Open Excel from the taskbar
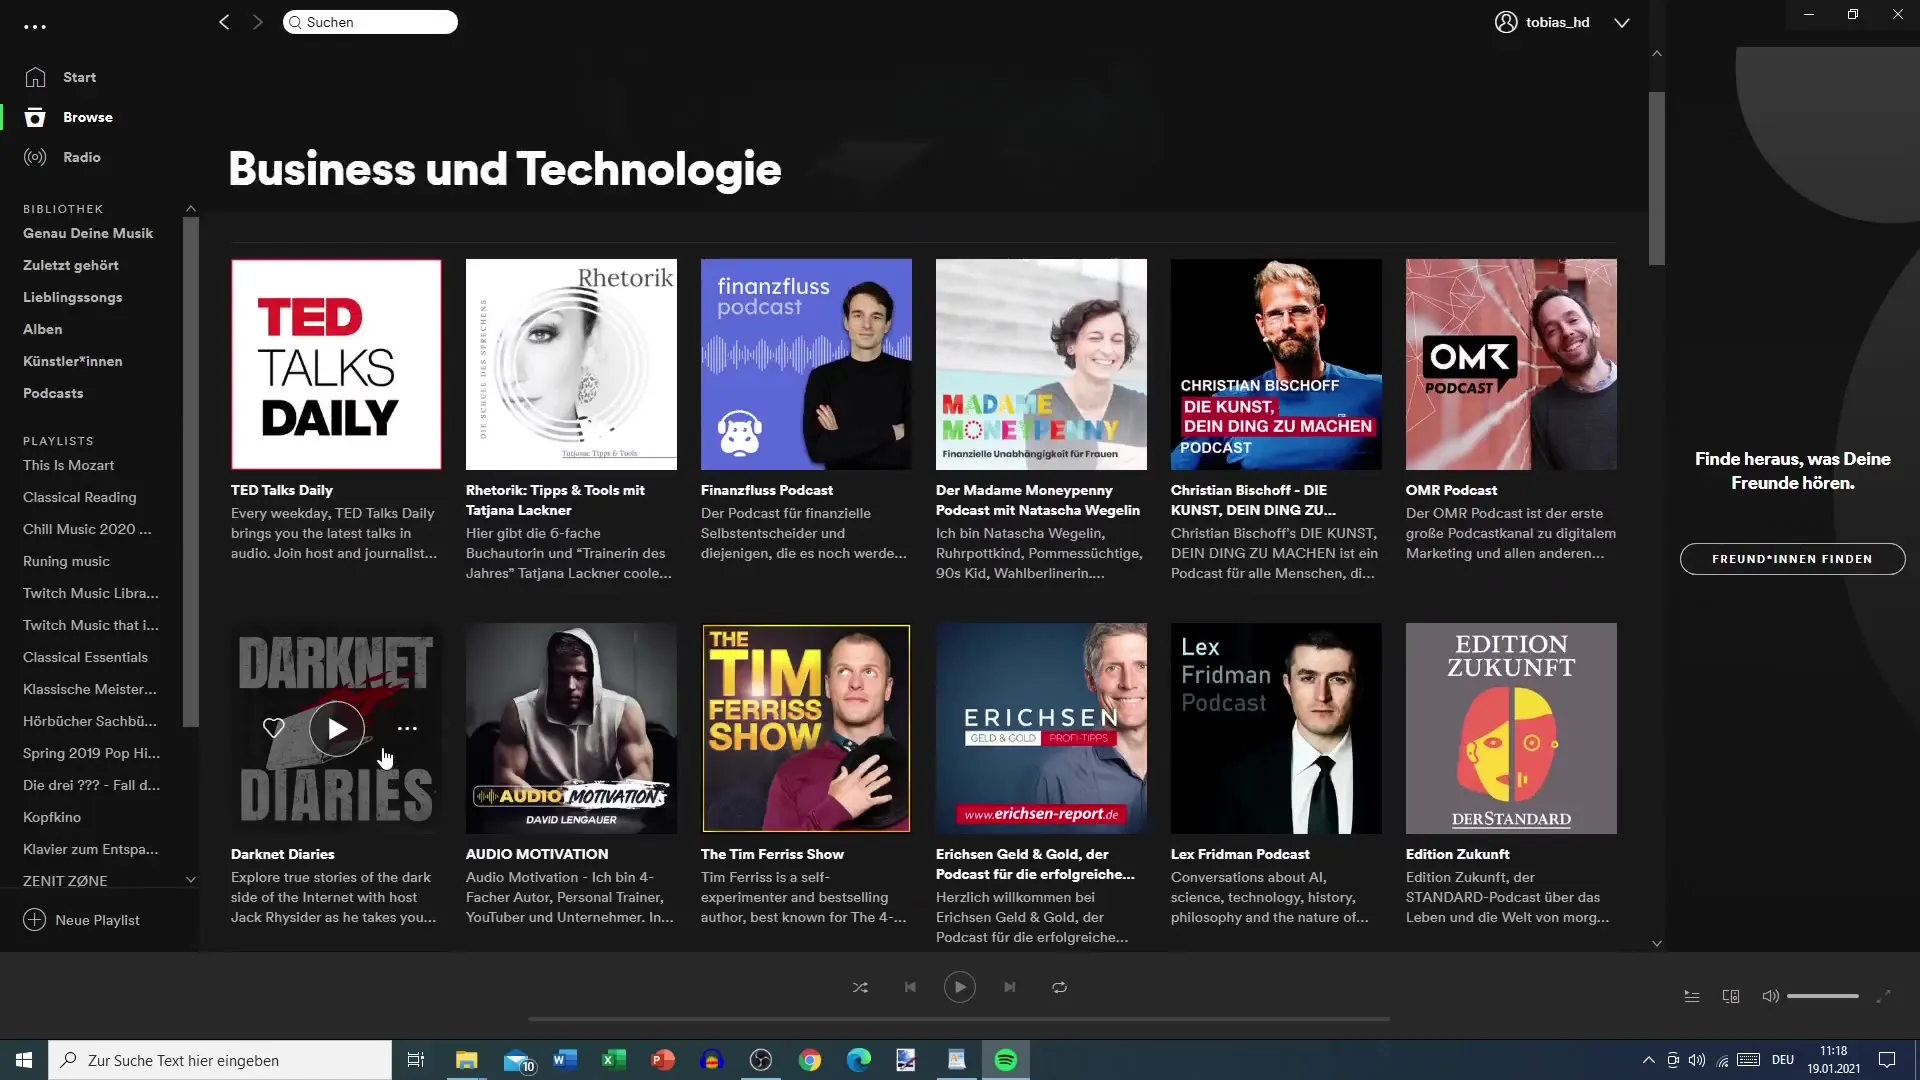The image size is (1920, 1080). coord(613,1060)
